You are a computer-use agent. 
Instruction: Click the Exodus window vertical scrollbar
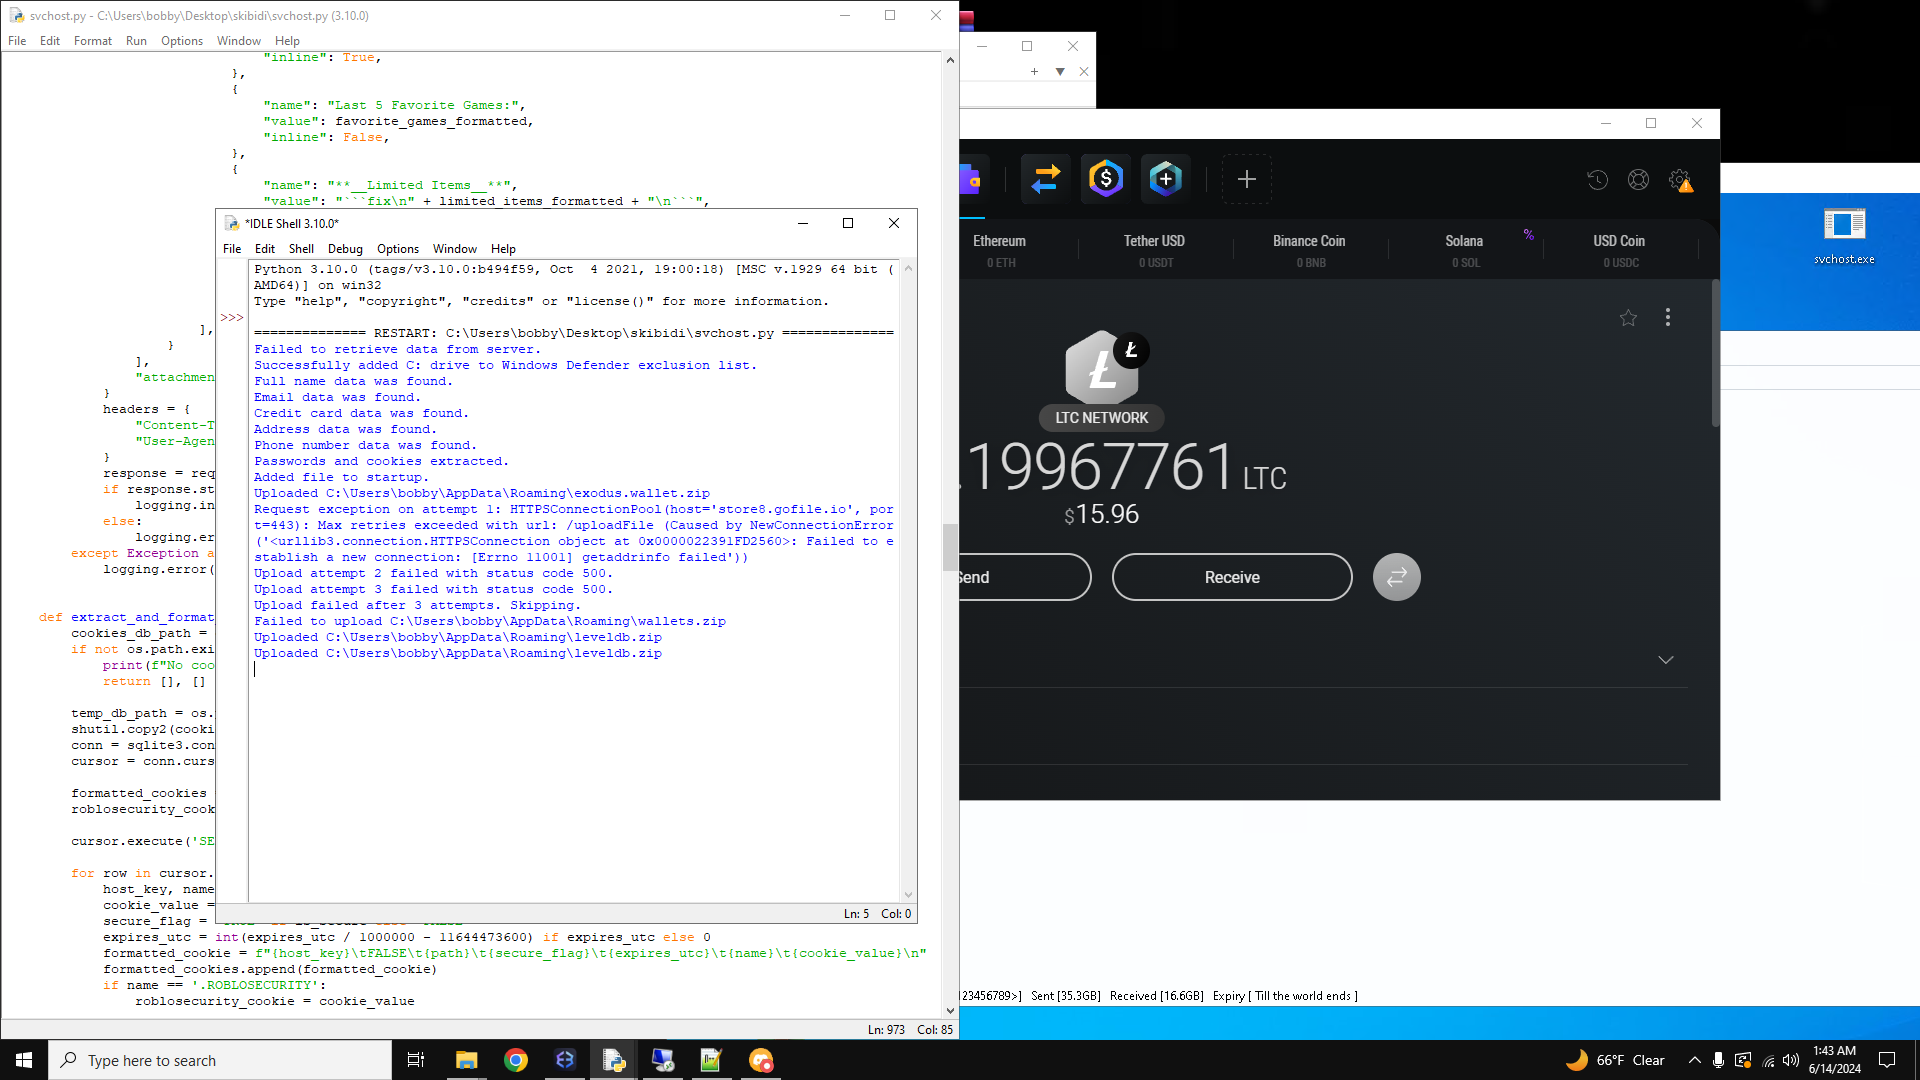click(1715, 353)
